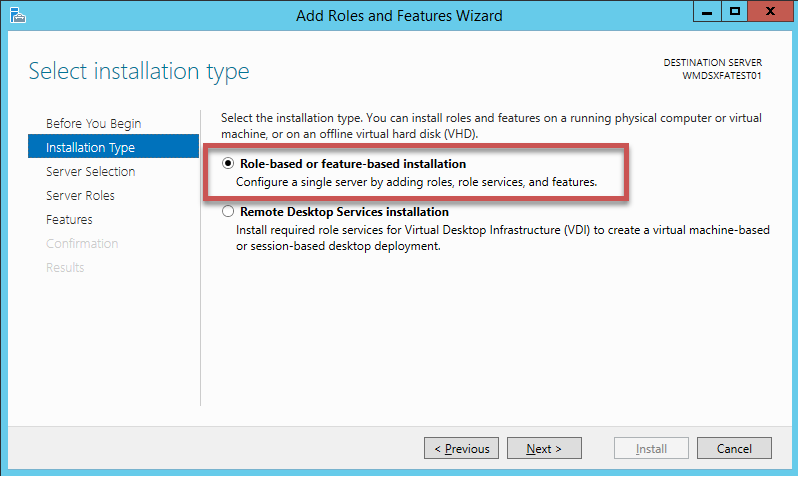Image resolution: width=798 pixels, height=477 pixels.
Task: Click the disabled Install button
Action: (651, 449)
